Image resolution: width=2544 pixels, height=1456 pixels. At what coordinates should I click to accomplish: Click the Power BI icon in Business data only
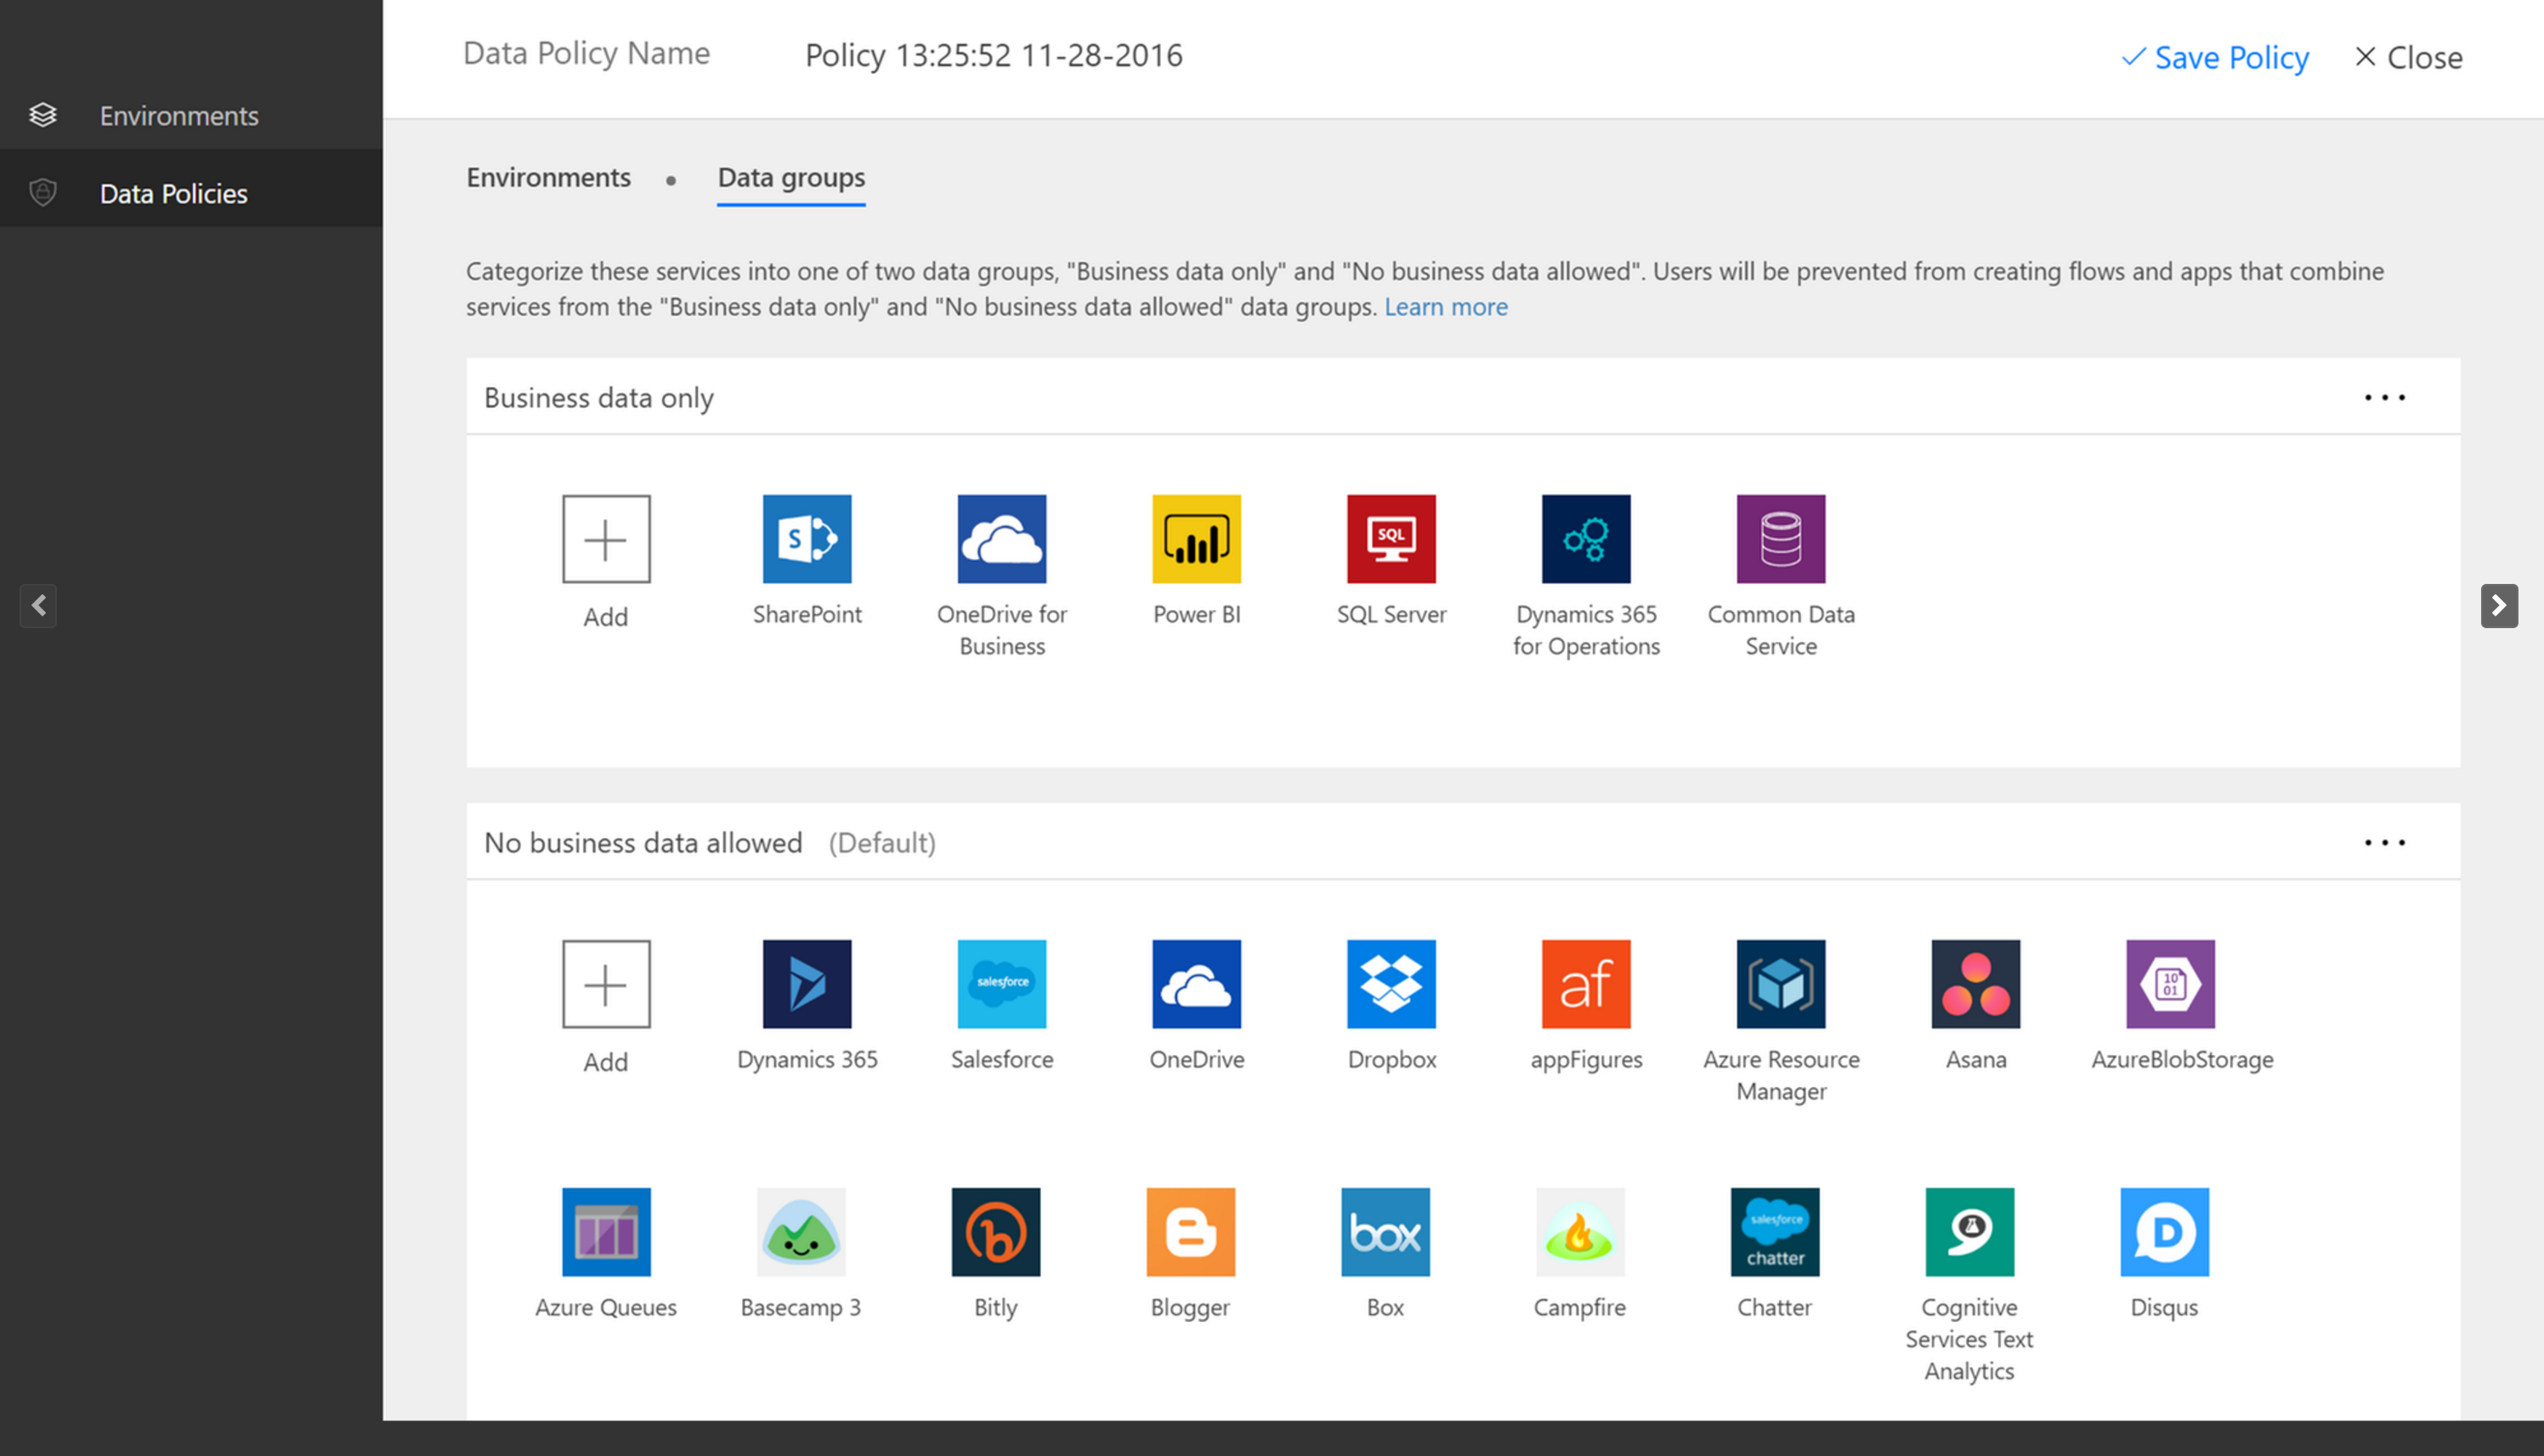coord(1195,536)
